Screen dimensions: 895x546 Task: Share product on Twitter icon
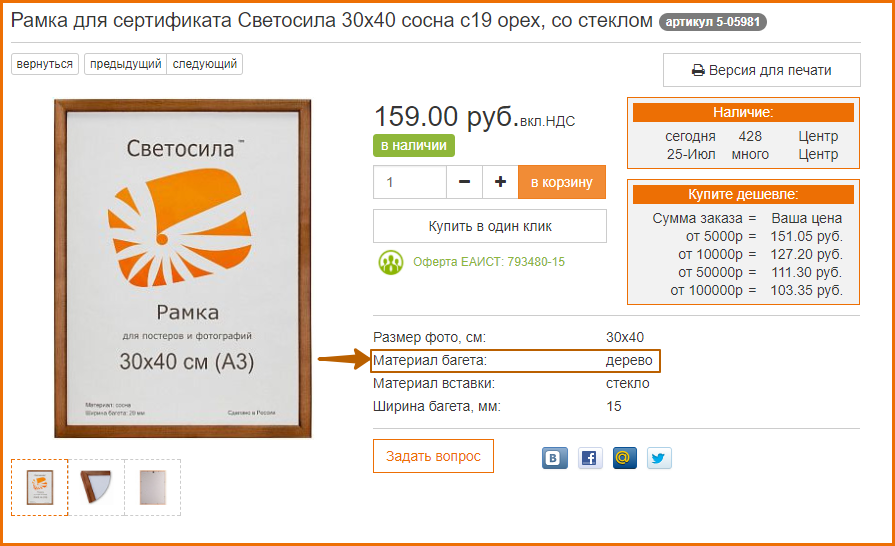coord(659,458)
